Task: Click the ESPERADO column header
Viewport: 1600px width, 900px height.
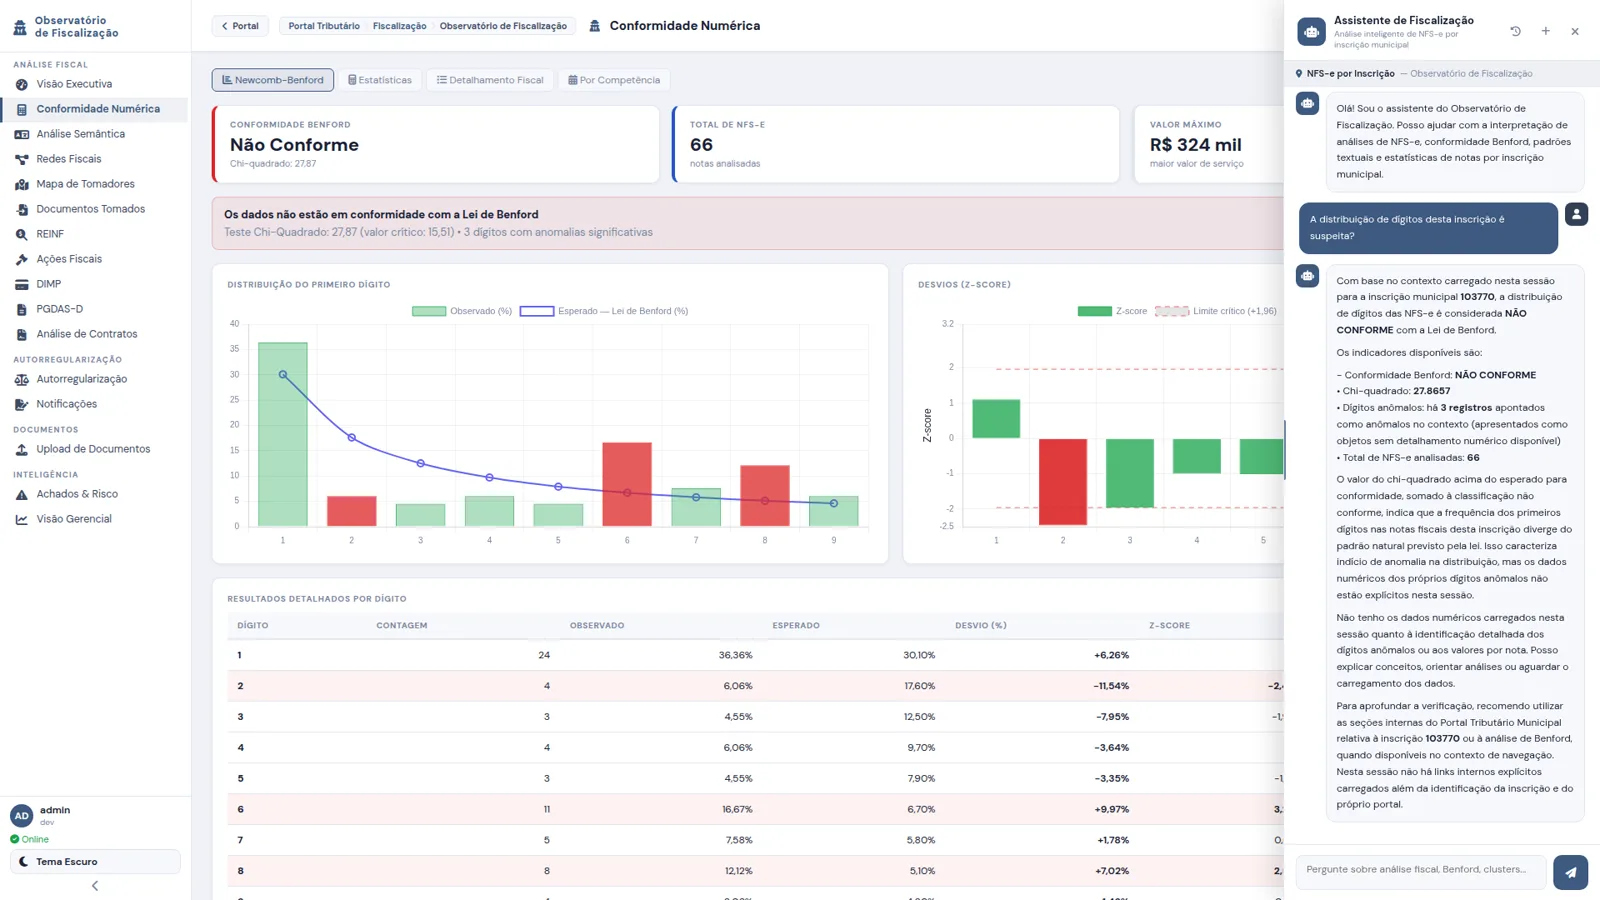Action: (796, 626)
